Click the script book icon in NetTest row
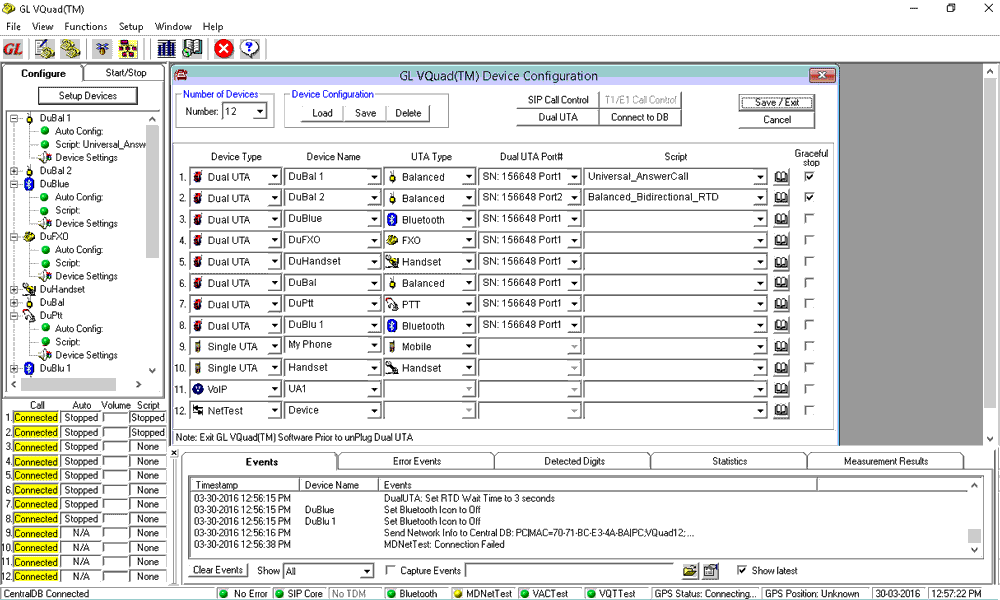1000x600 pixels. click(x=781, y=410)
